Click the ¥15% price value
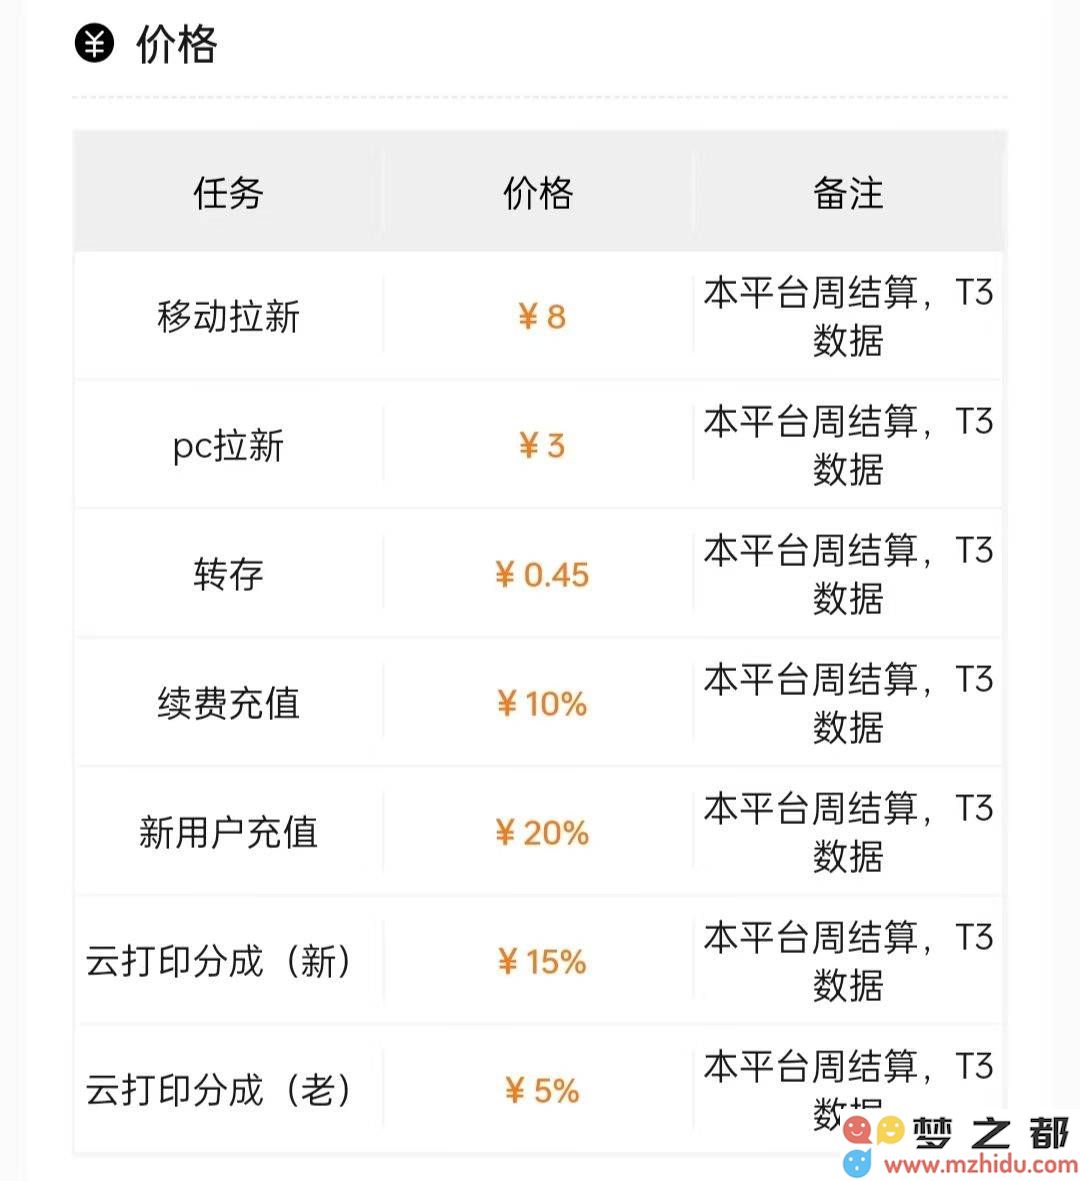The image size is (1080, 1181). (x=542, y=962)
